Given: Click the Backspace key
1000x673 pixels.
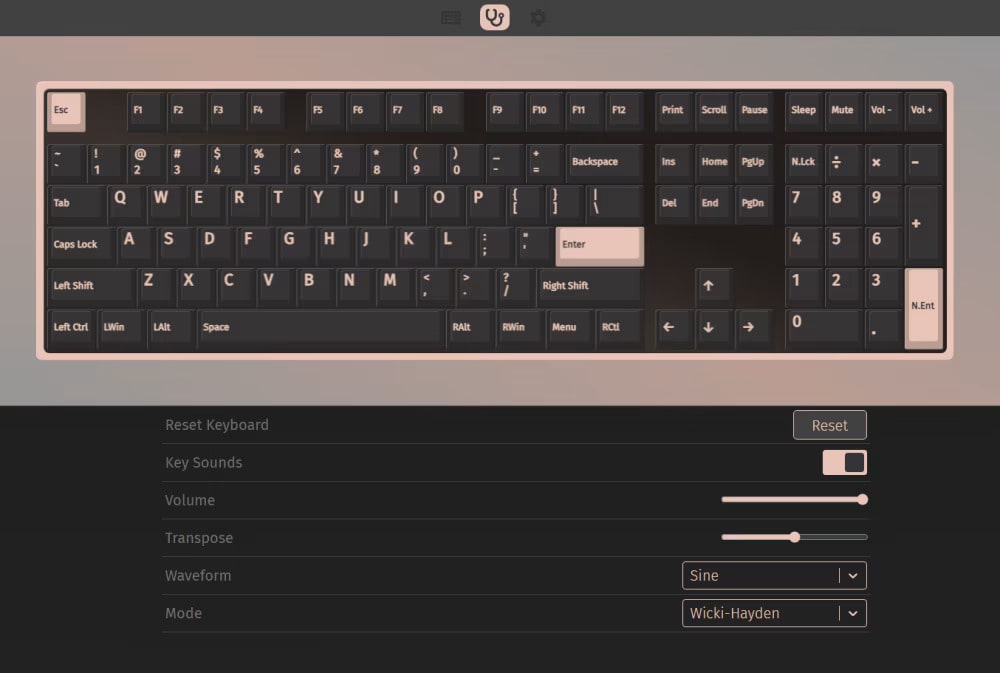Looking at the screenshot, I should tap(603, 162).
